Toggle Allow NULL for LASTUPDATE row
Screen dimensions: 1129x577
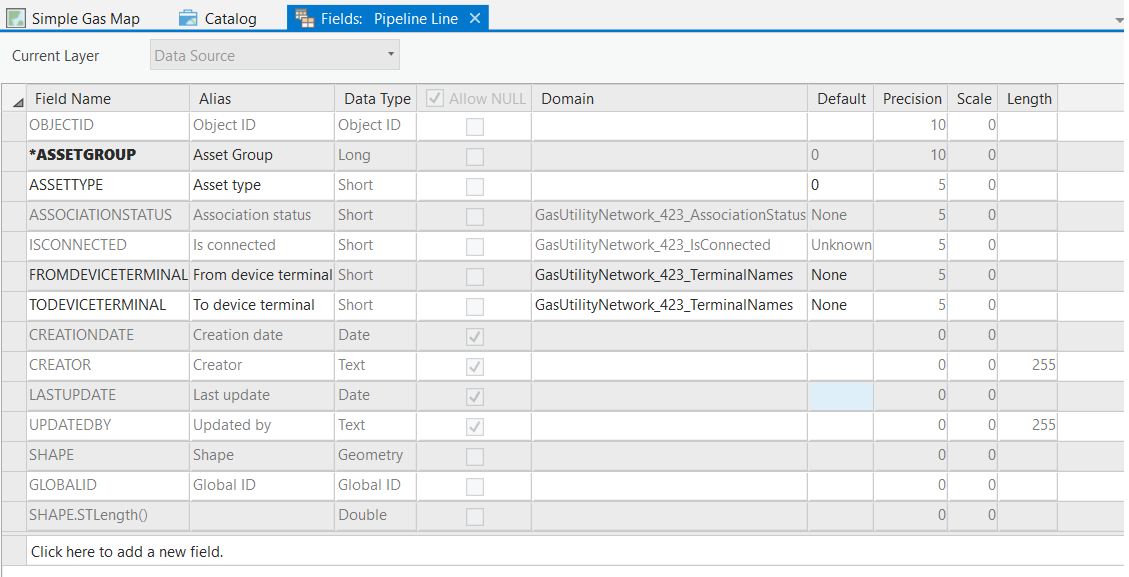pyautogui.click(x=474, y=397)
